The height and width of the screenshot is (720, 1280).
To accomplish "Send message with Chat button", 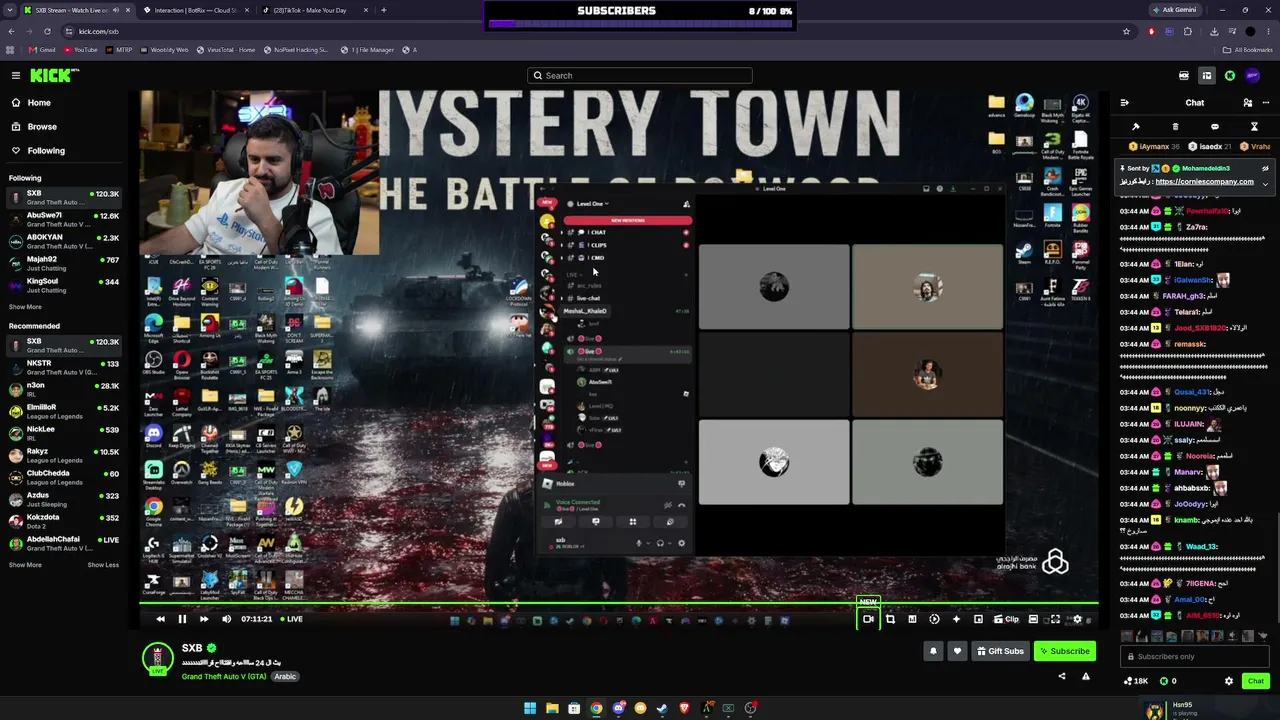I will [1256, 681].
